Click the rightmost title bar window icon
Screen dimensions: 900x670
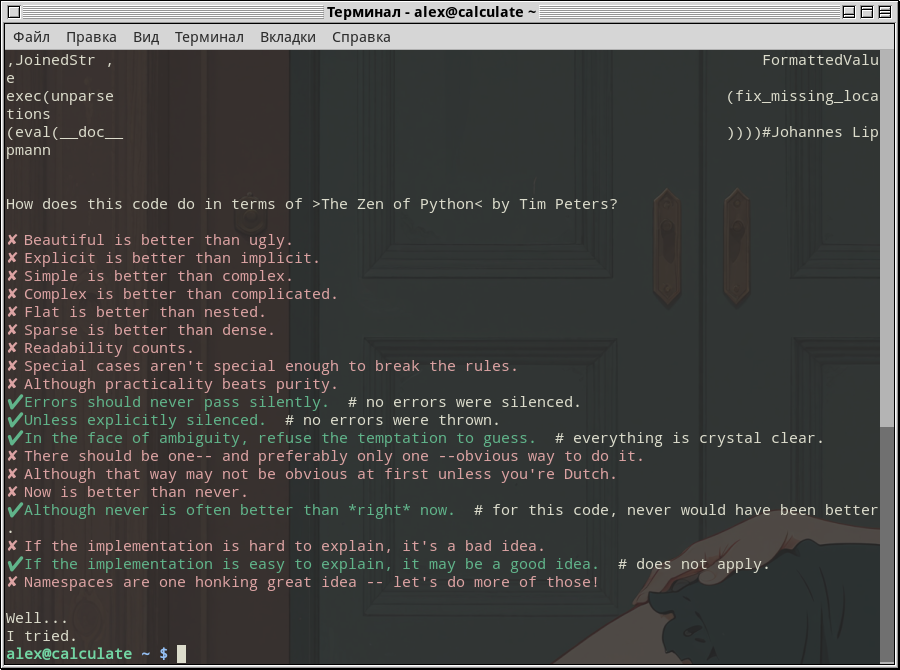coord(885,12)
